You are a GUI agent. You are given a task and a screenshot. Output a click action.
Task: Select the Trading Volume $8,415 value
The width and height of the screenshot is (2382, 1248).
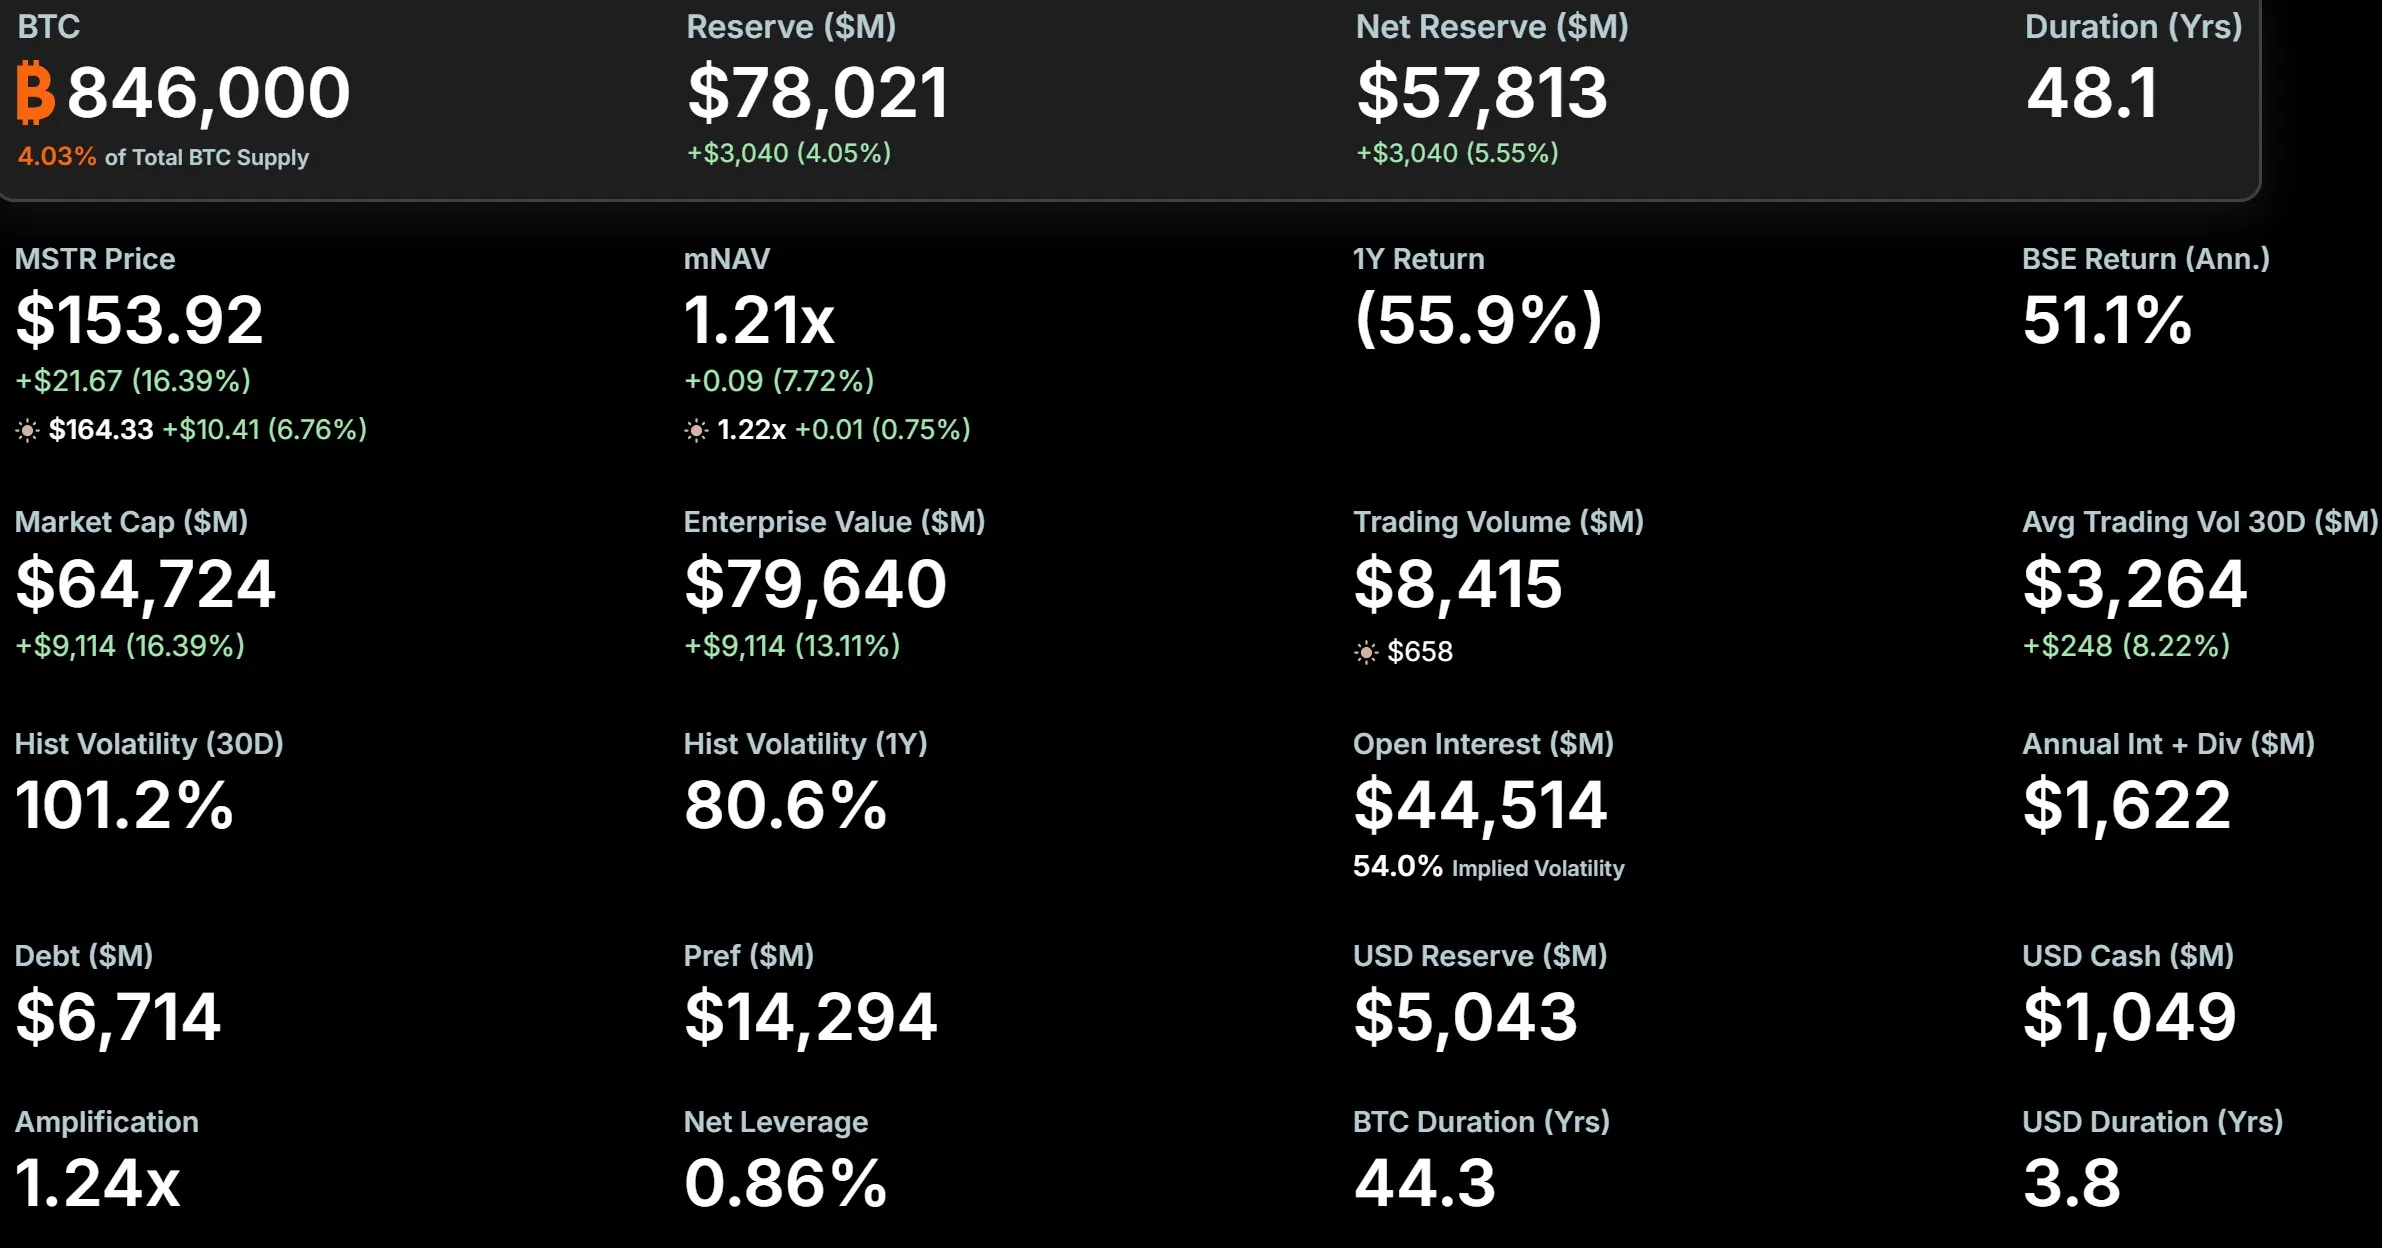coord(1457,584)
